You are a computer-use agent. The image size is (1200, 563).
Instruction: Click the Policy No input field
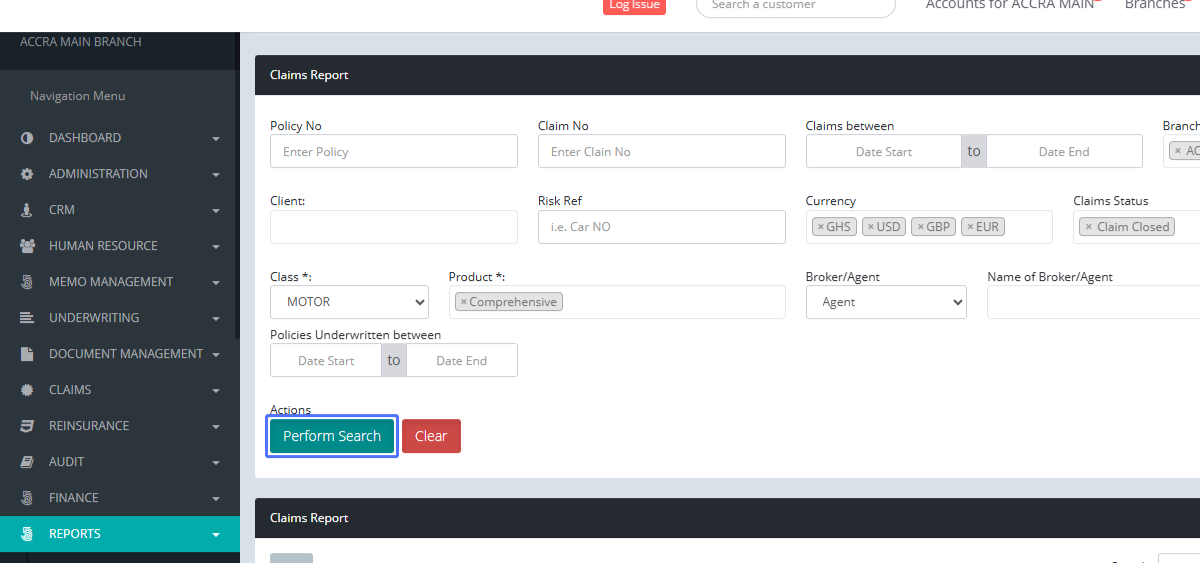click(x=393, y=152)
